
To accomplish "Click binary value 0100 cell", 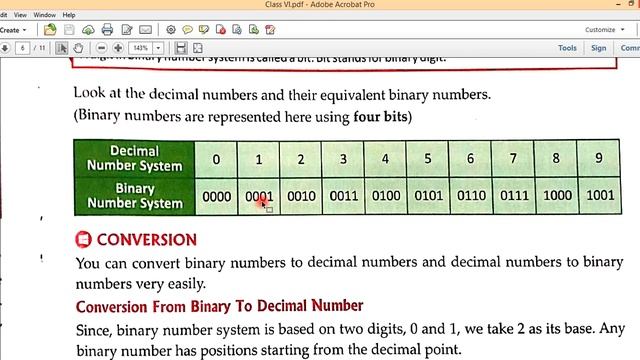I will 386,196.
